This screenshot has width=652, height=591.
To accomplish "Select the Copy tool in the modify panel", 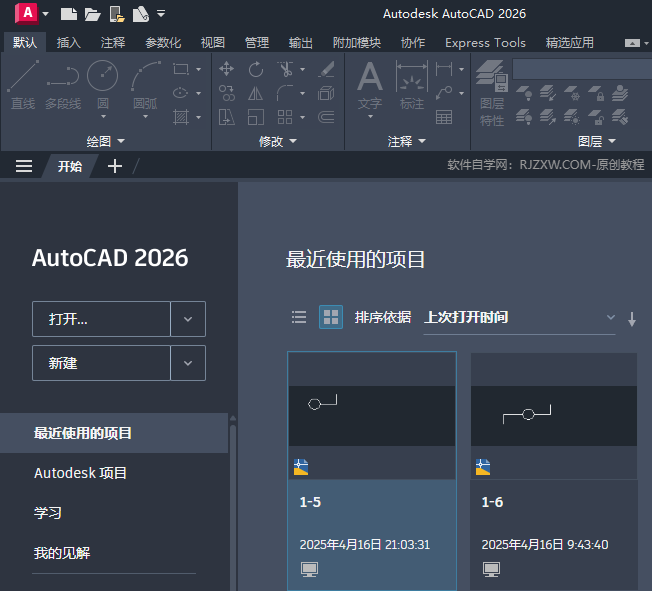I will pos(227,93).
